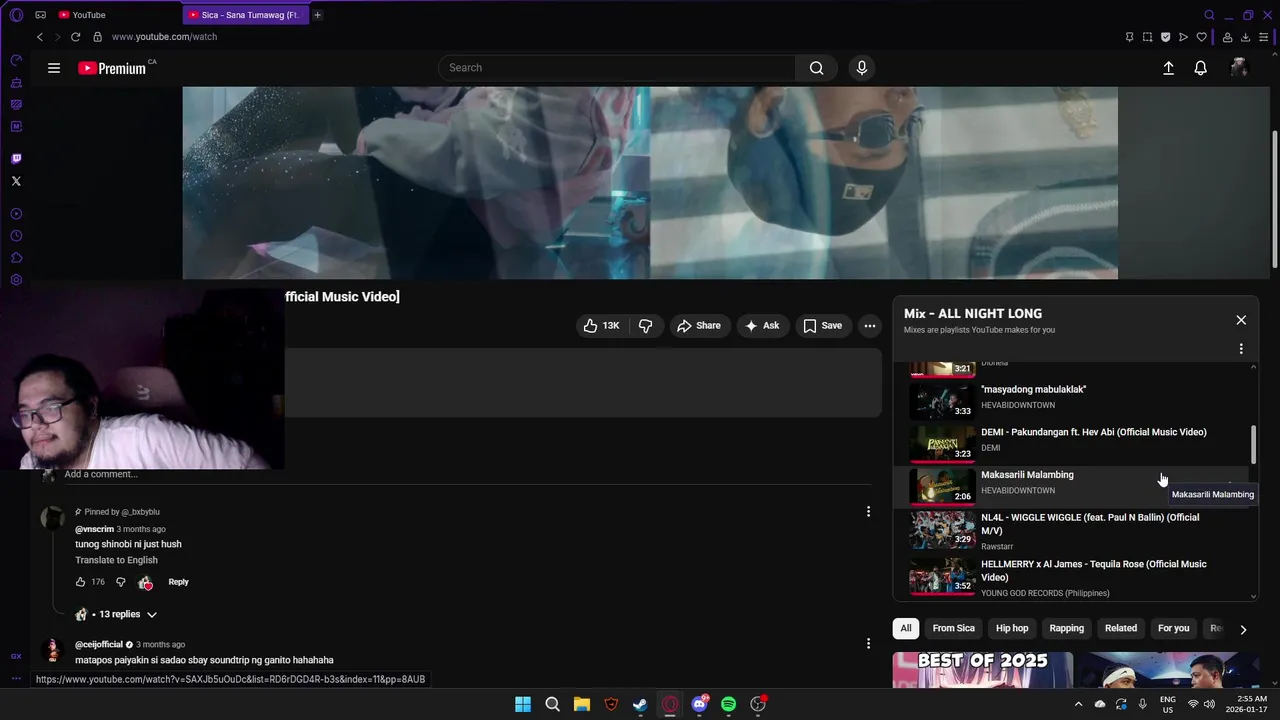Play DEMI - Pakundangan from the mix list
This screenshot has height=720, width=1280.
tap(1072, 442)
